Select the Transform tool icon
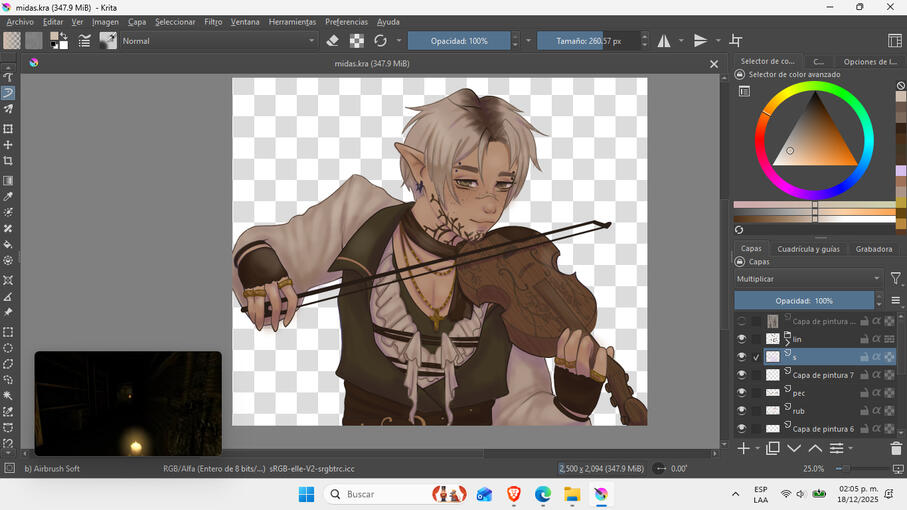907x510 pixels. (8, 129)
